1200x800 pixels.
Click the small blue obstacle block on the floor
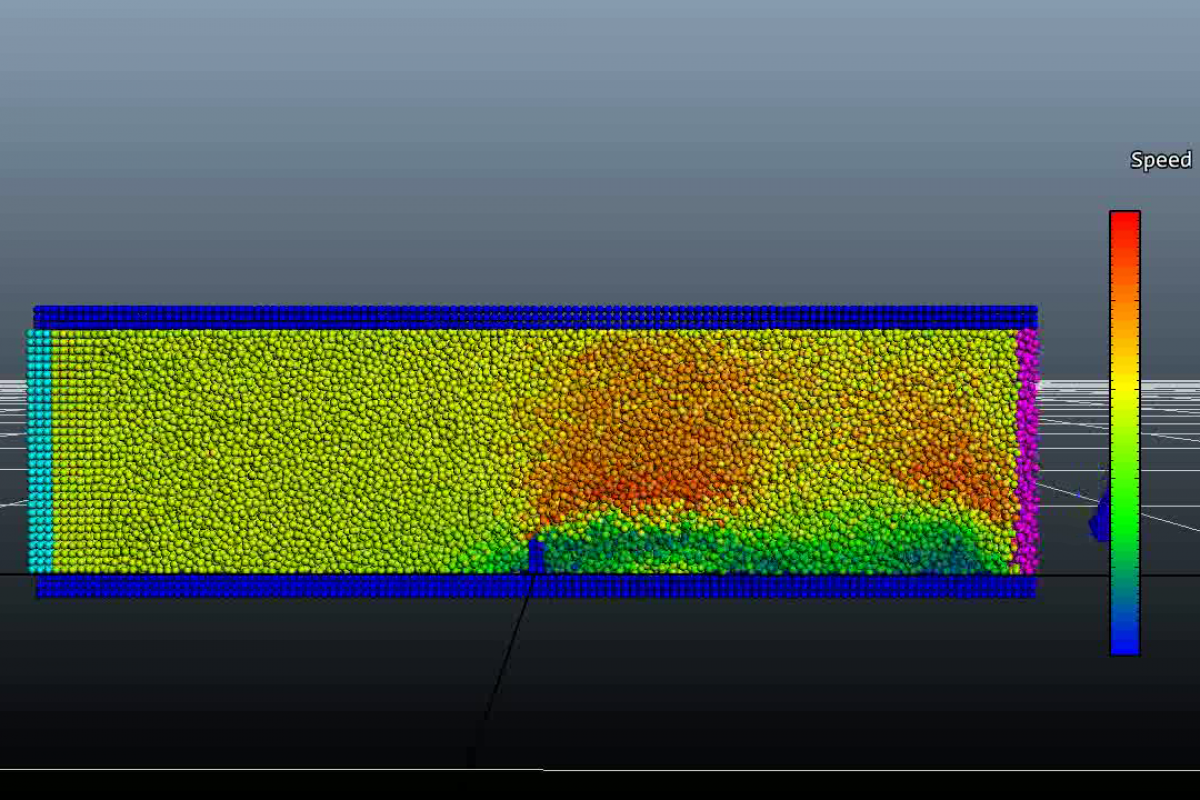point(536,556)
